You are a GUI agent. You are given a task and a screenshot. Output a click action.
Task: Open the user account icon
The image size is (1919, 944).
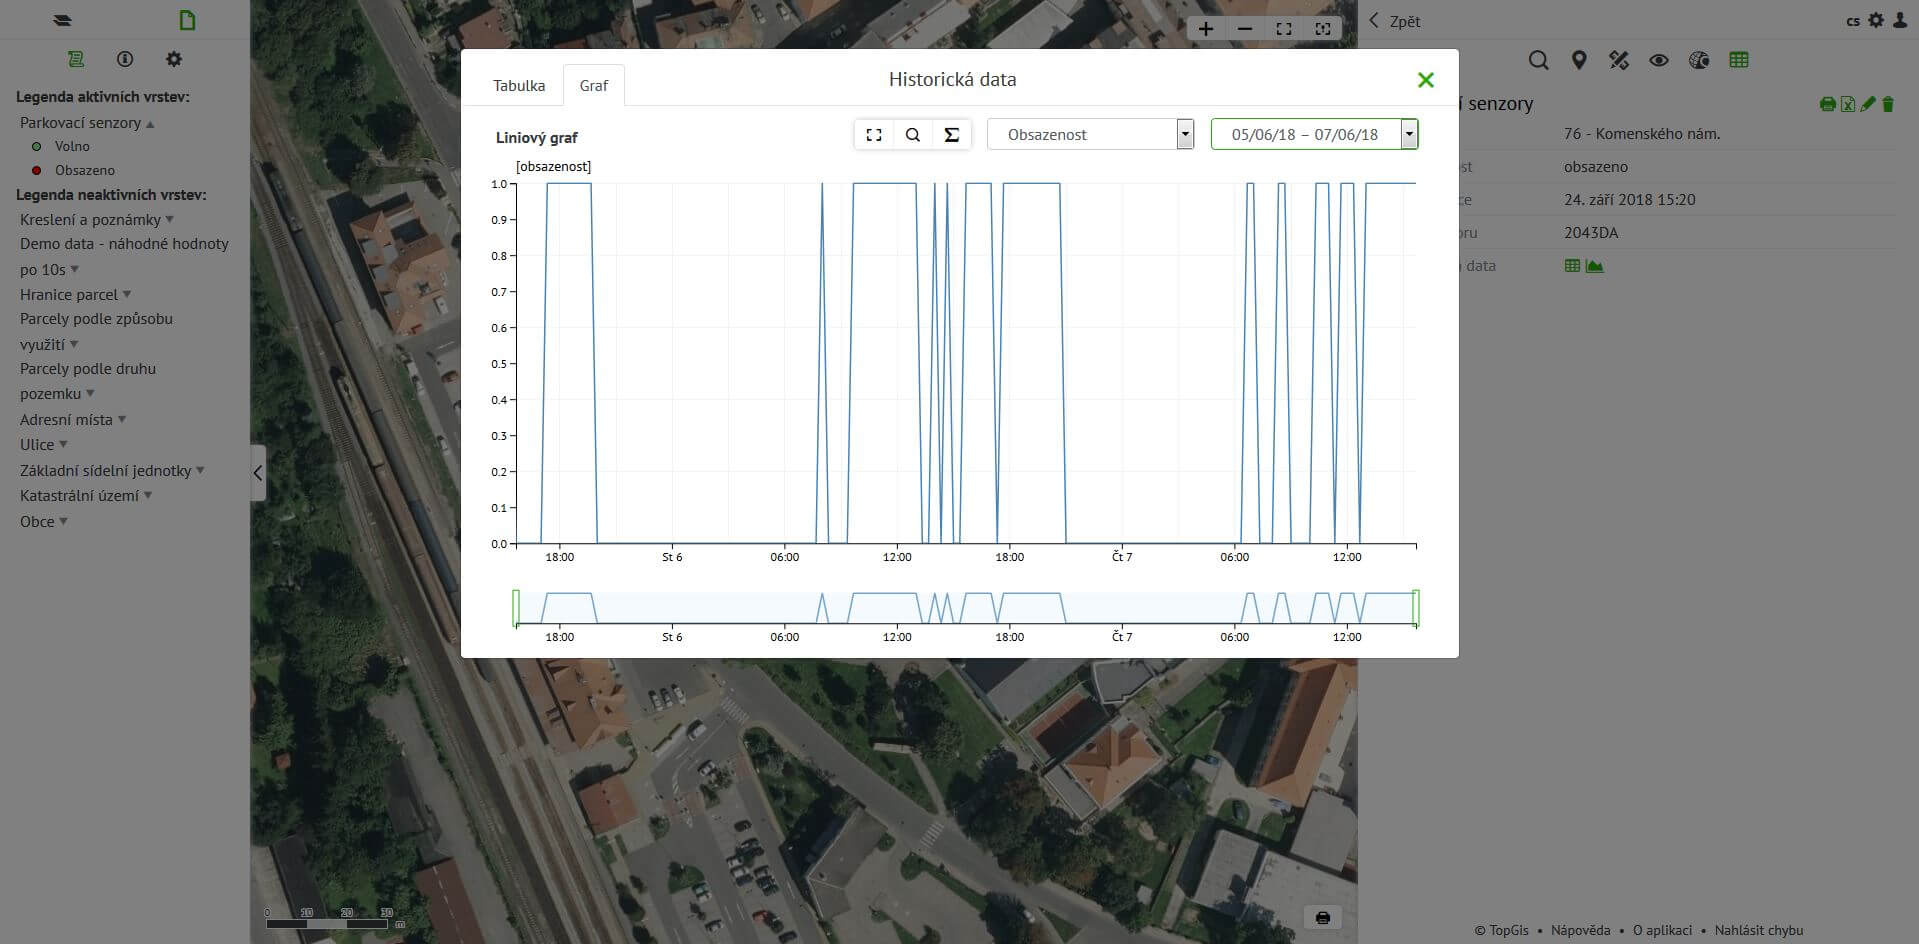[x=1900, y=20]
